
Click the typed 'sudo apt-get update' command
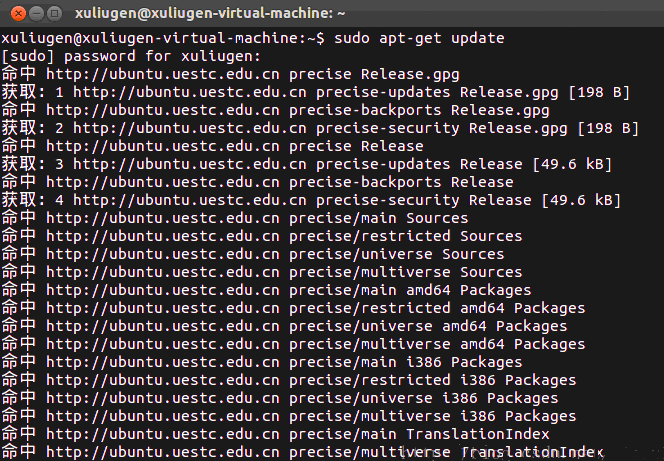pyautogui.click(x=418, y=38)
